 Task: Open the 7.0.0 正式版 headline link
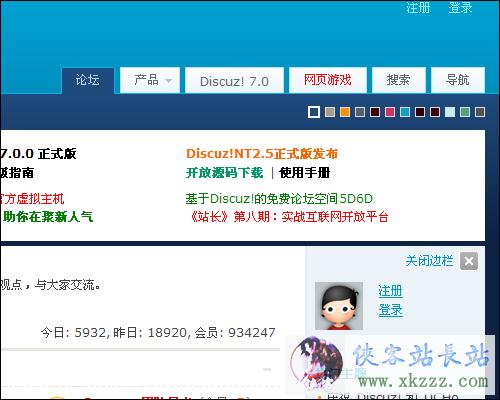[x=38, y=154]
